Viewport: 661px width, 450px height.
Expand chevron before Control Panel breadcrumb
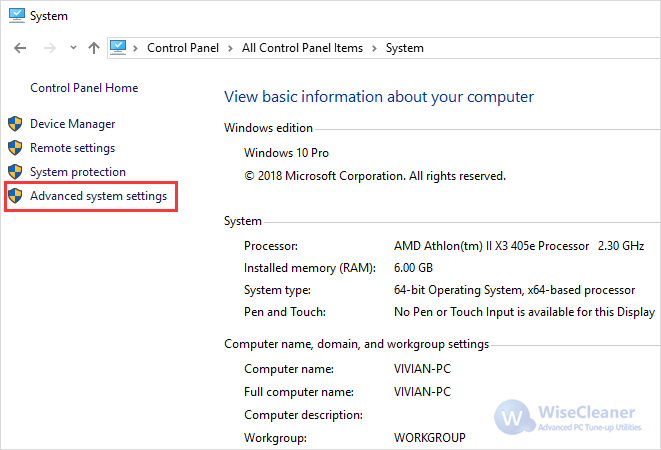(x=135, y=49)
